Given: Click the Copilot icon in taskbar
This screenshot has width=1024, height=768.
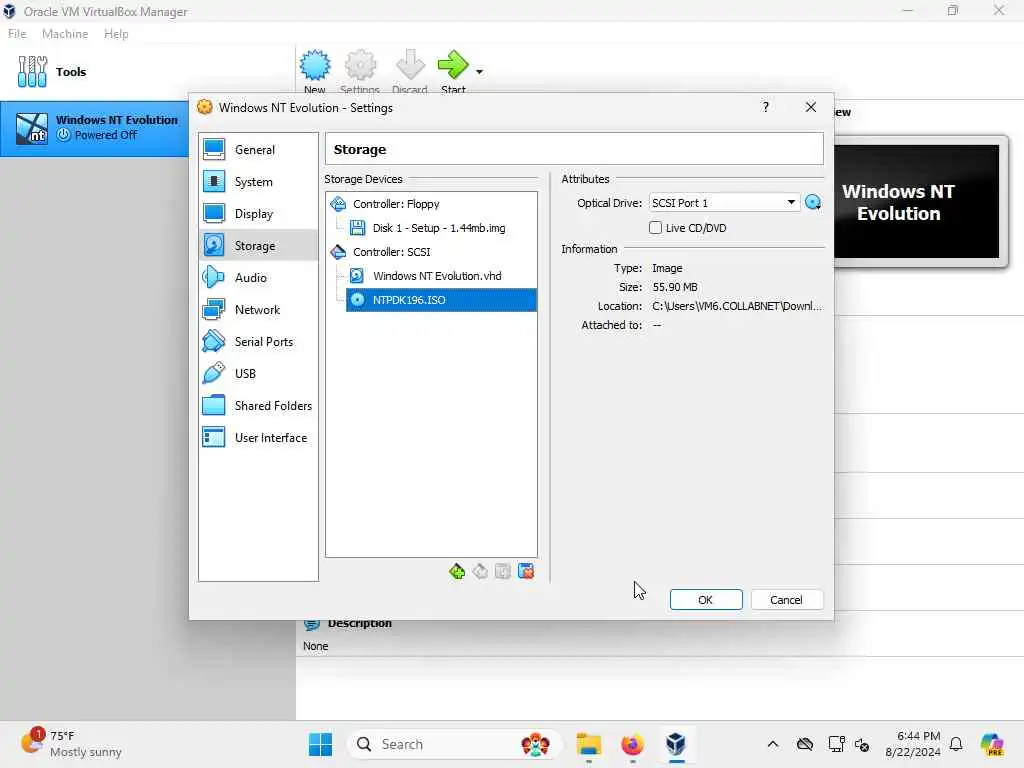Looking at the screenshot, I should coord(993,744).
